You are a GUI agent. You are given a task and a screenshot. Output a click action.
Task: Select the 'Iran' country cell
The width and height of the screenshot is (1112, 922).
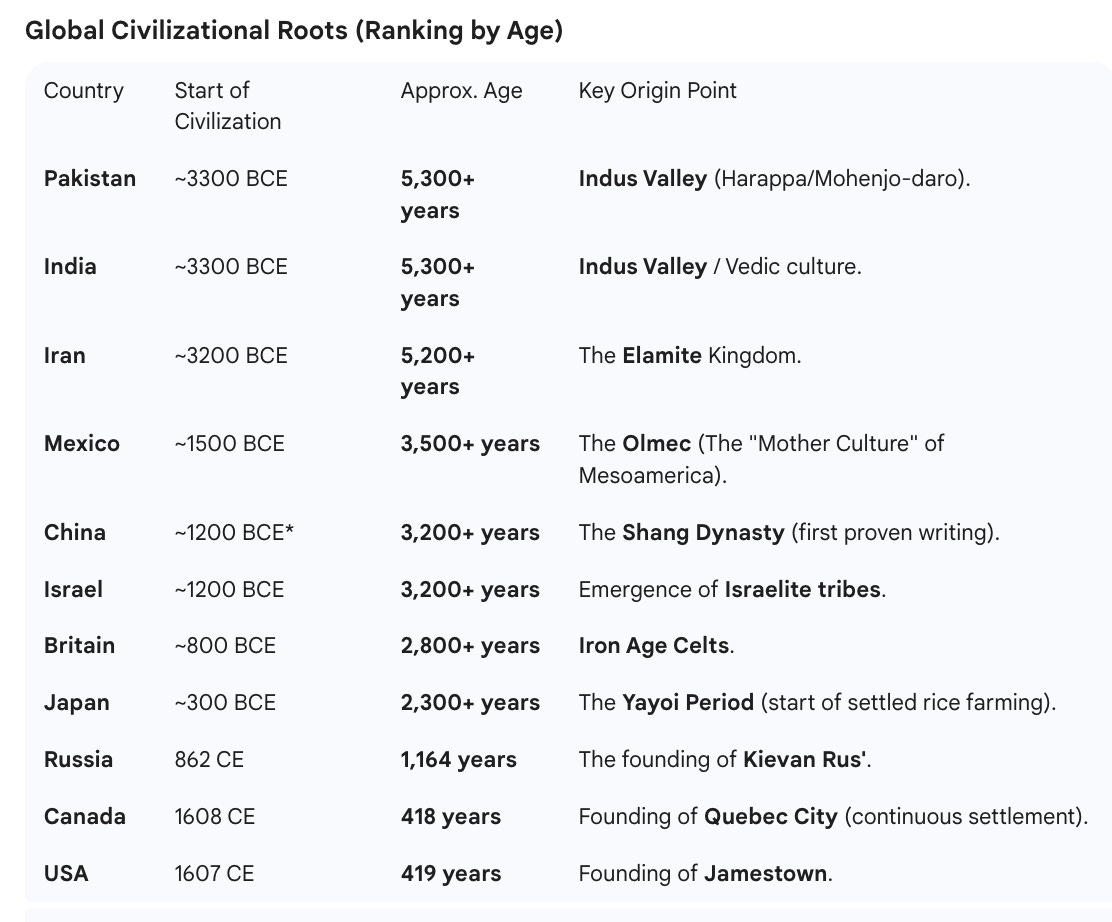click(x=65, y=355)
